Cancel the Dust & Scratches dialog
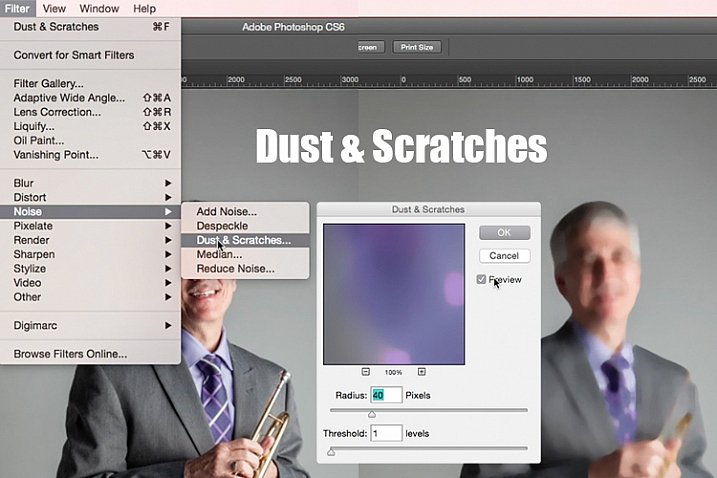This screenshot has width=717, height=478. 503,256
